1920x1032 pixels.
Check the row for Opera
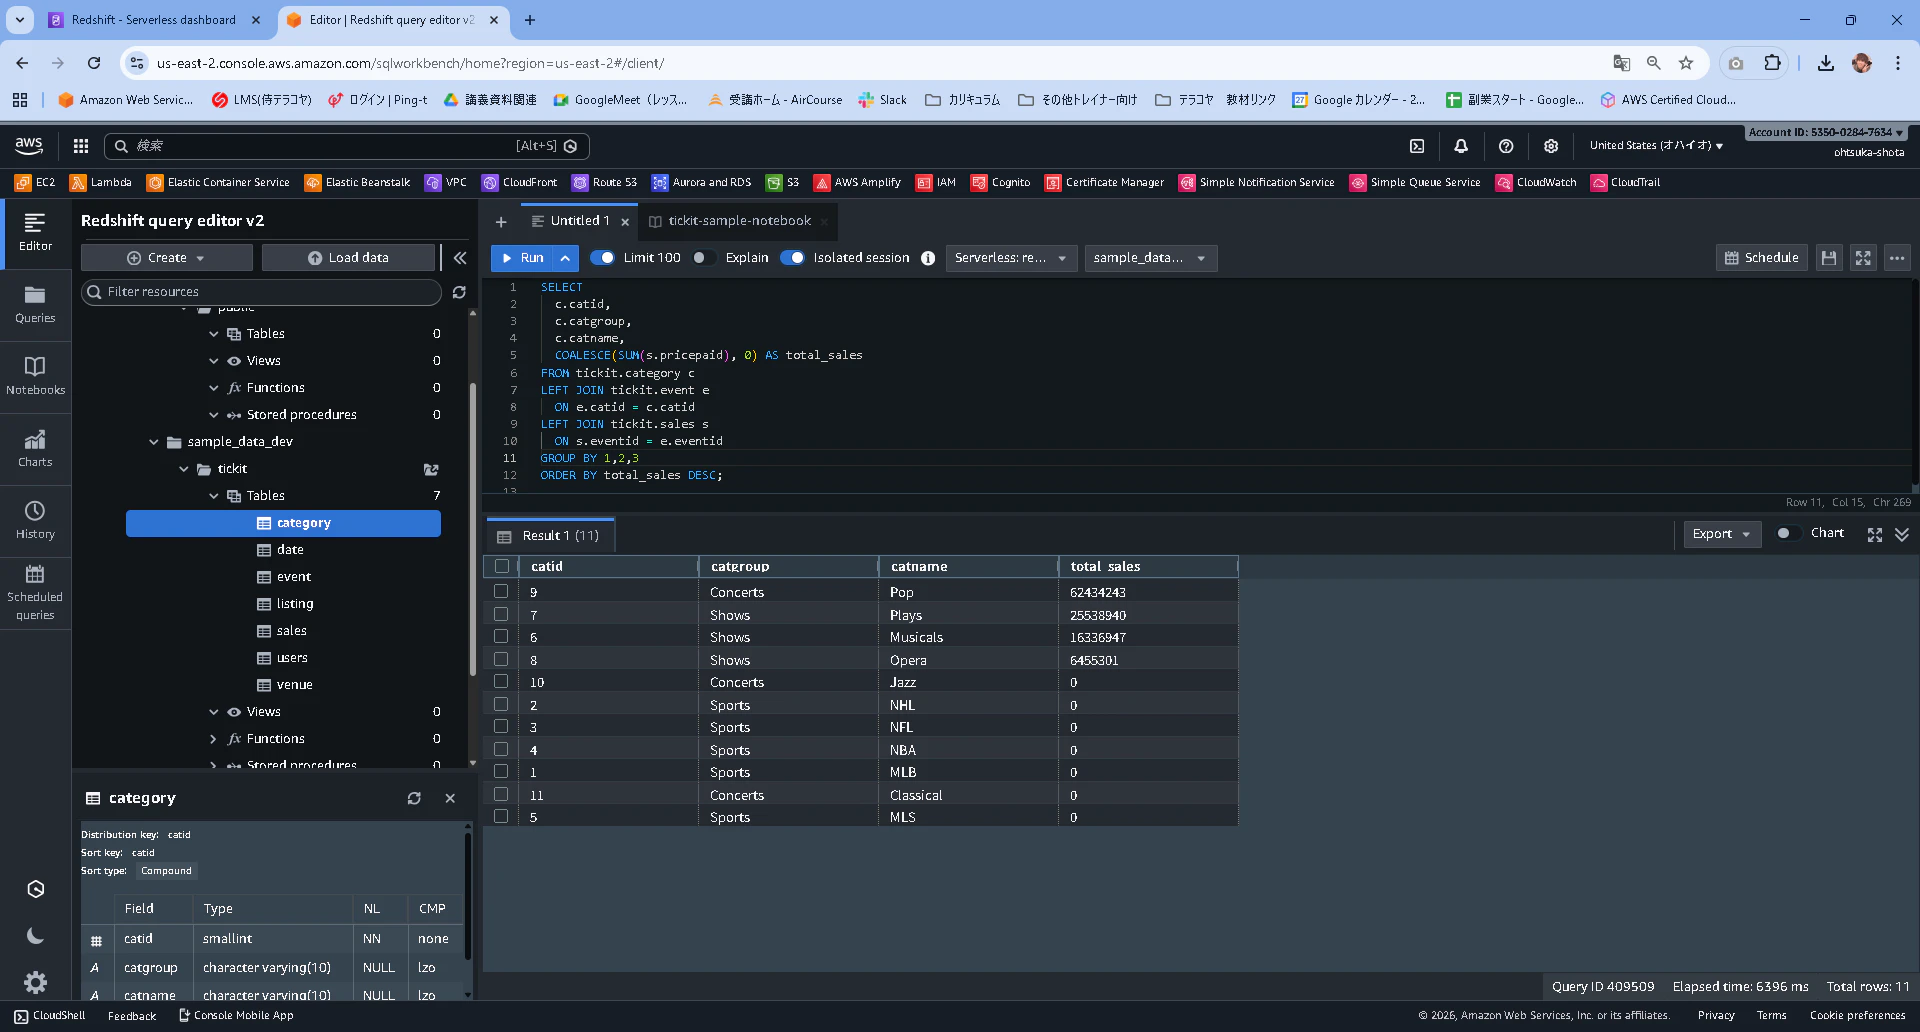[501, 659]
